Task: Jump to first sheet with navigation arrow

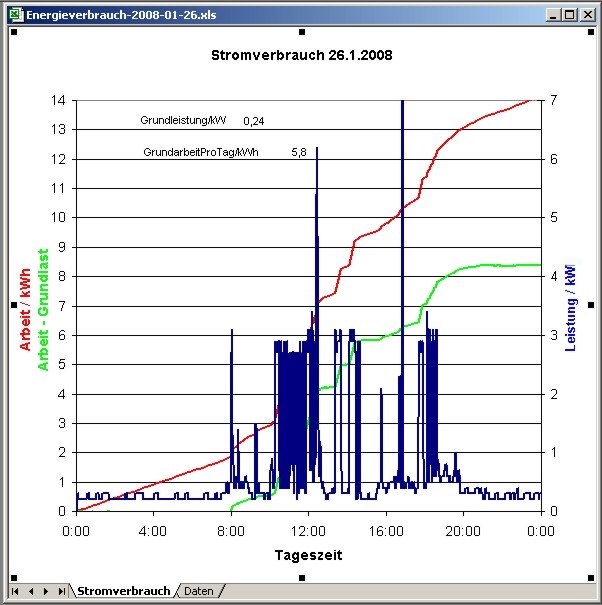Action: pyautogui.click(x=16, y=592)
